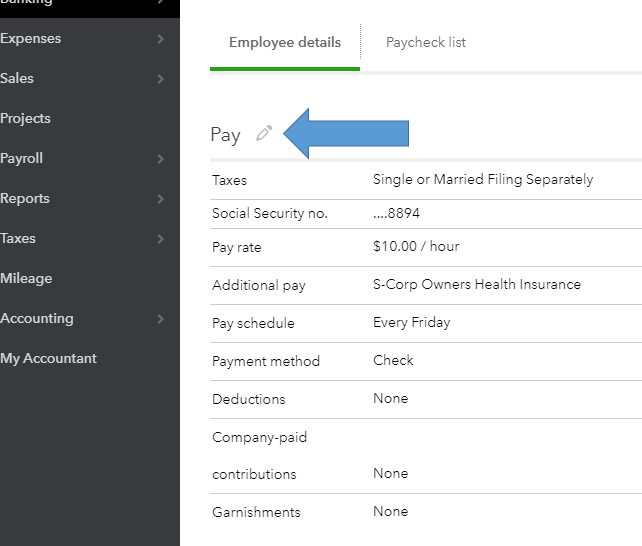642x546 pixels.
Task: Expand the Sales submenu arrow
Action: click(x=161, y=79)
